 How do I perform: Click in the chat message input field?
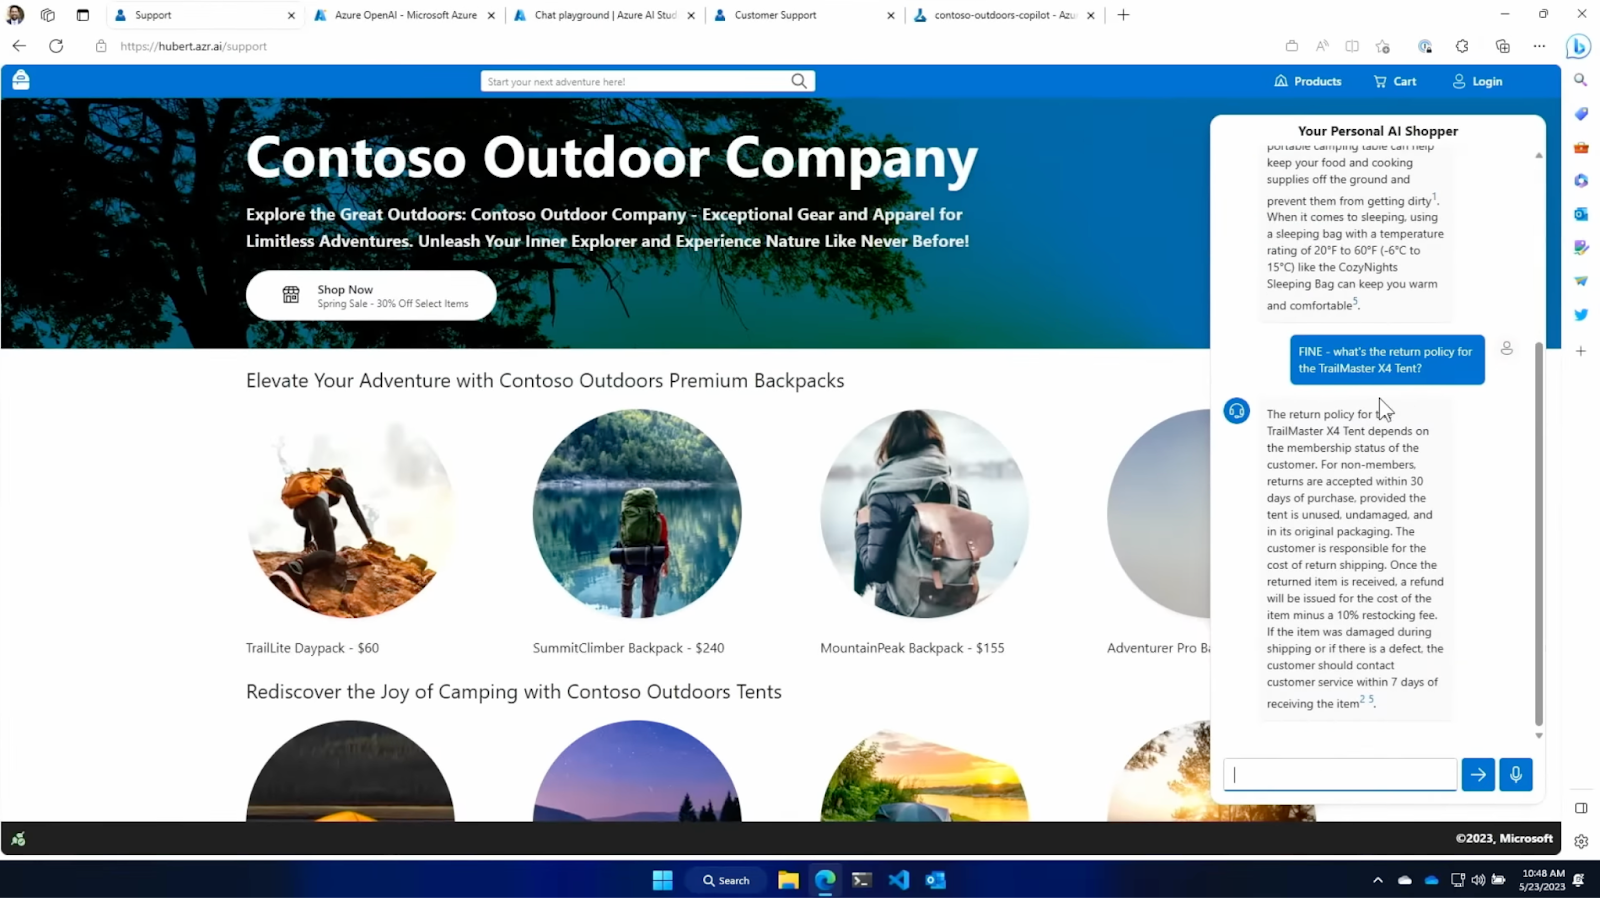click(1340, 774)
